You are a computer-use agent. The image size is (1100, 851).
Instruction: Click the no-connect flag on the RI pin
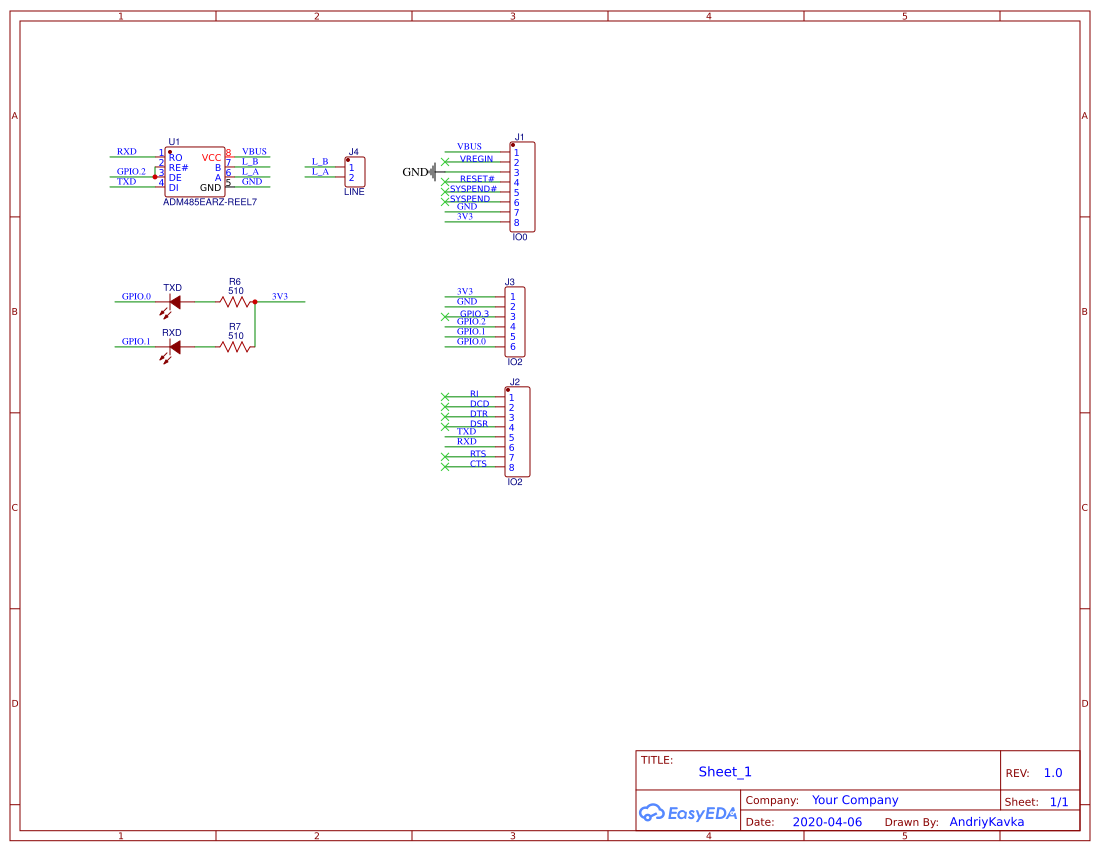[447, 396]
